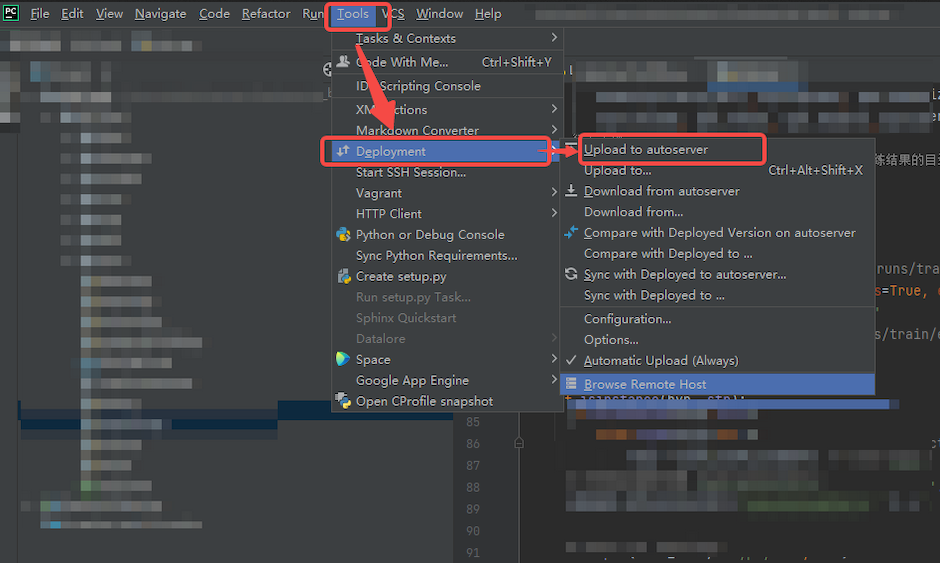This screenshot has width=940, height=563.
Task: Click the Python console icon
Action: pyautogui.click(x=343, y=234)
